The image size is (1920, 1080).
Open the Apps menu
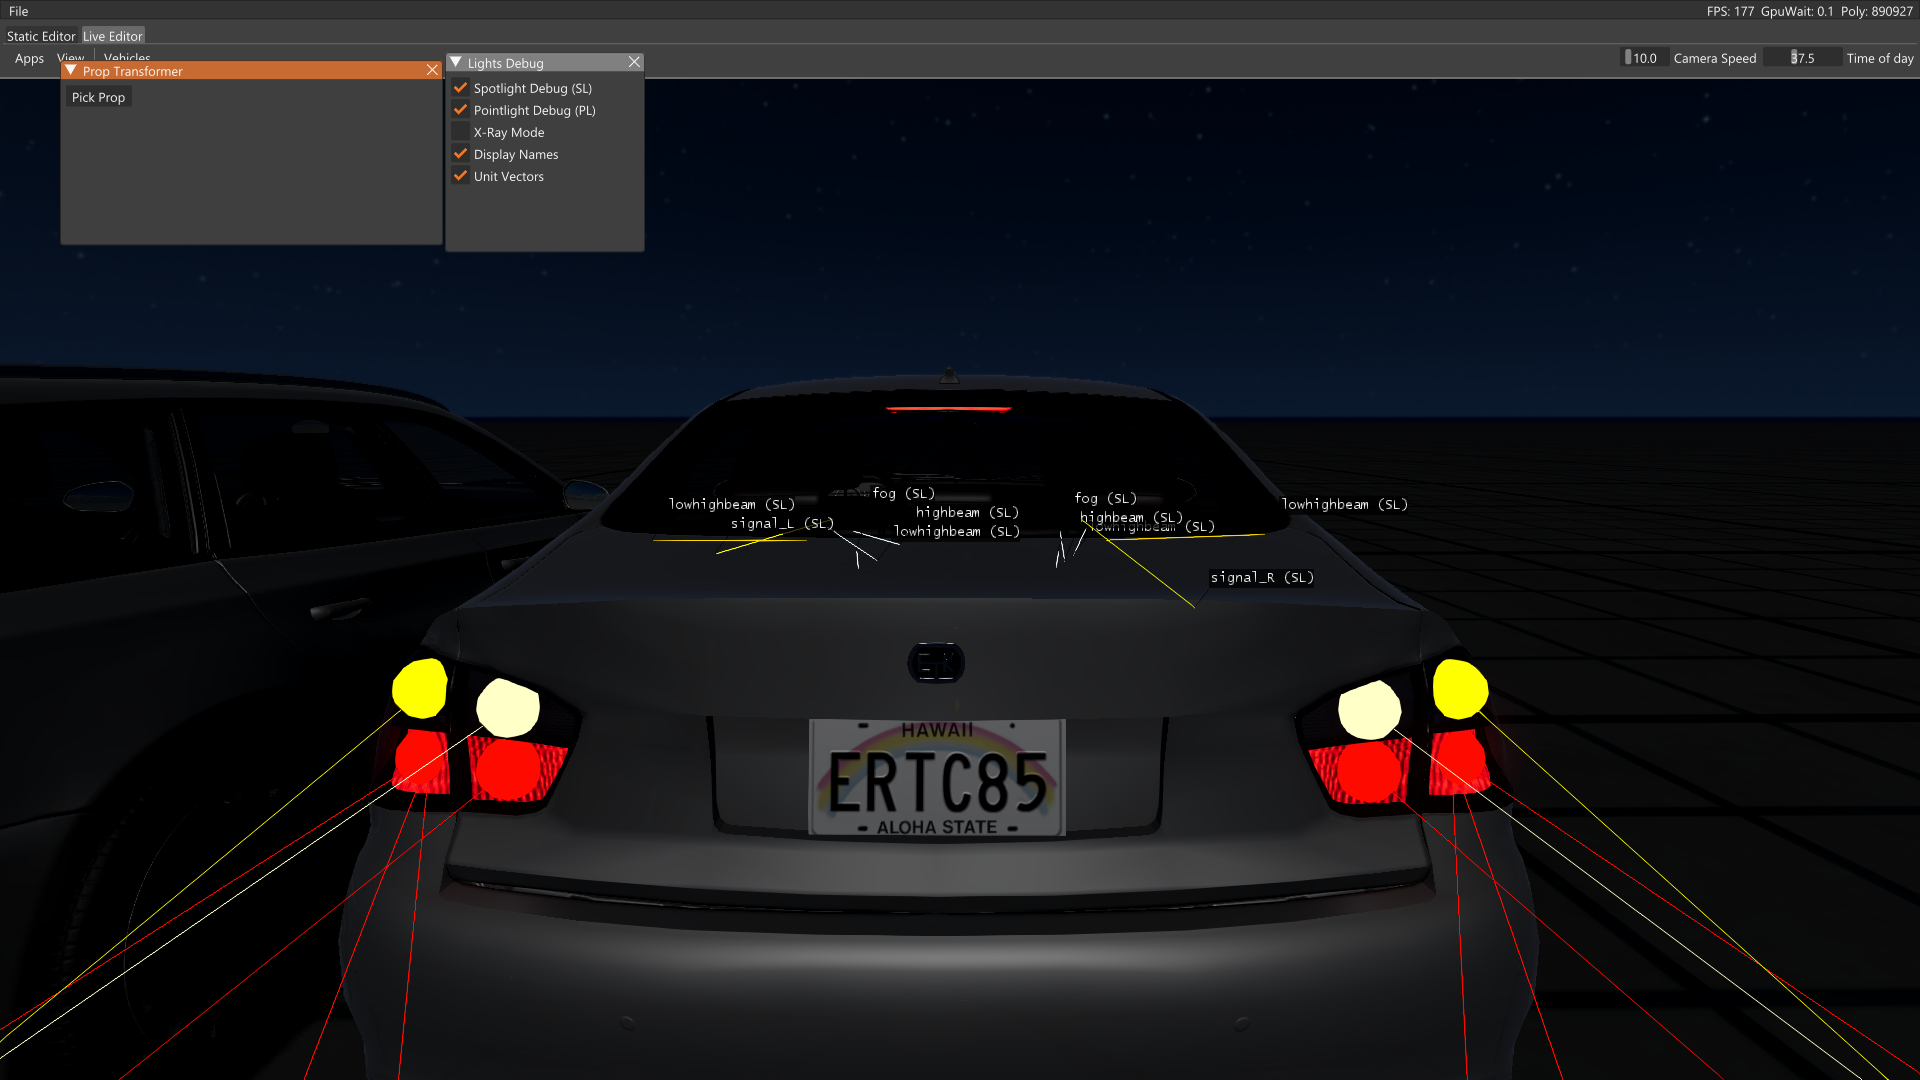(29, 58)
